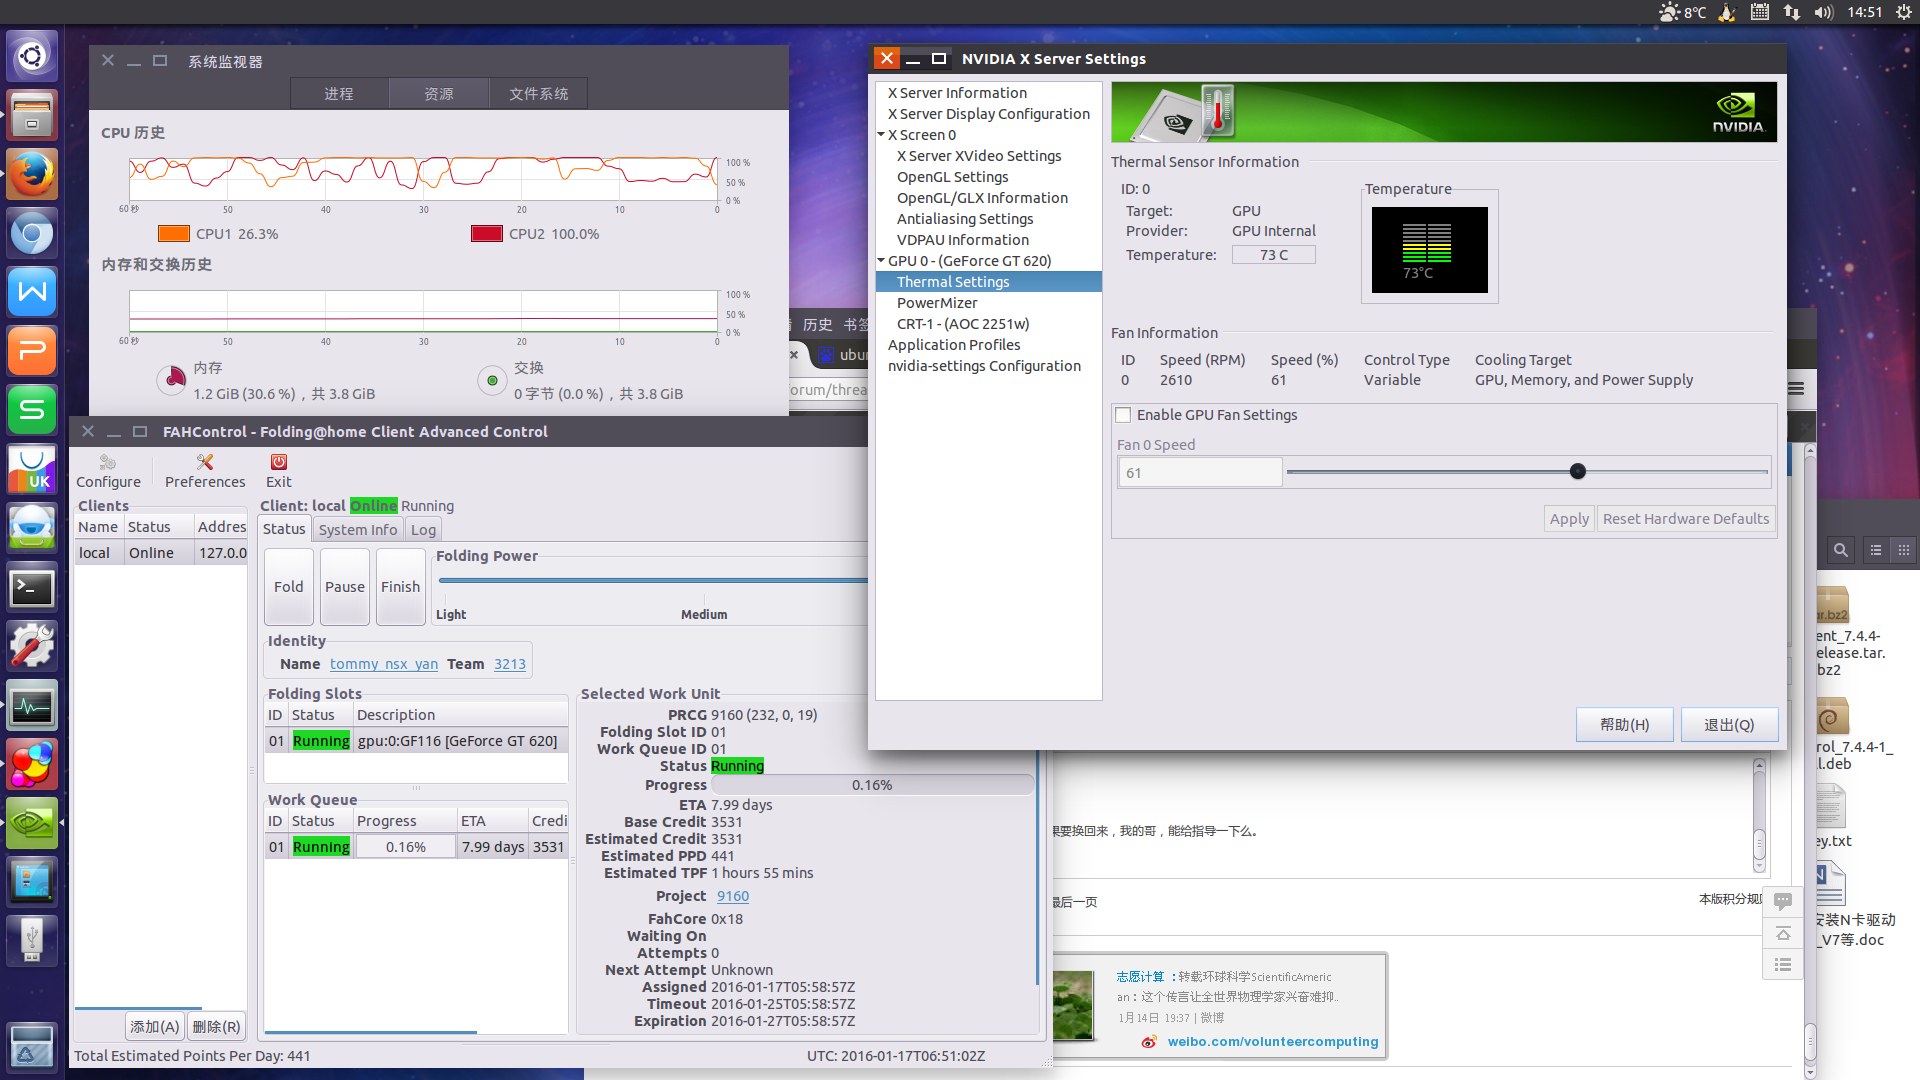
Task: Launch Chromium browser from the dock
Action: pyautogui.click(x=32, y=234)
